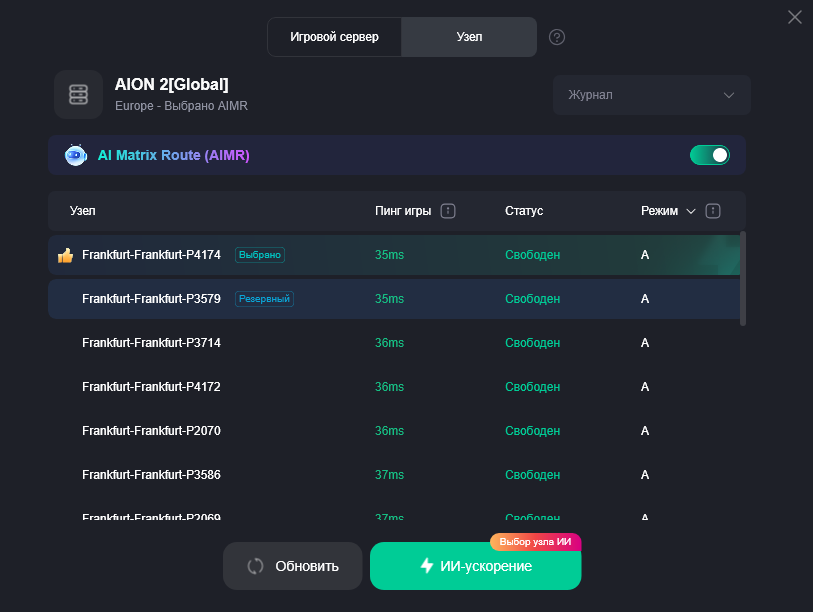Select node Frankfurt-Frankfurt-P4172

[394, 387]
